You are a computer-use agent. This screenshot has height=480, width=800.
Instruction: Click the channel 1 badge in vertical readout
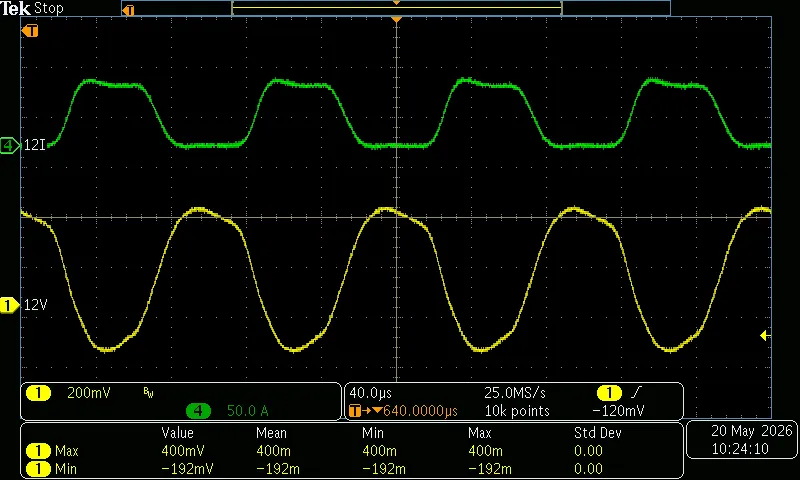[x=38, y=393]
